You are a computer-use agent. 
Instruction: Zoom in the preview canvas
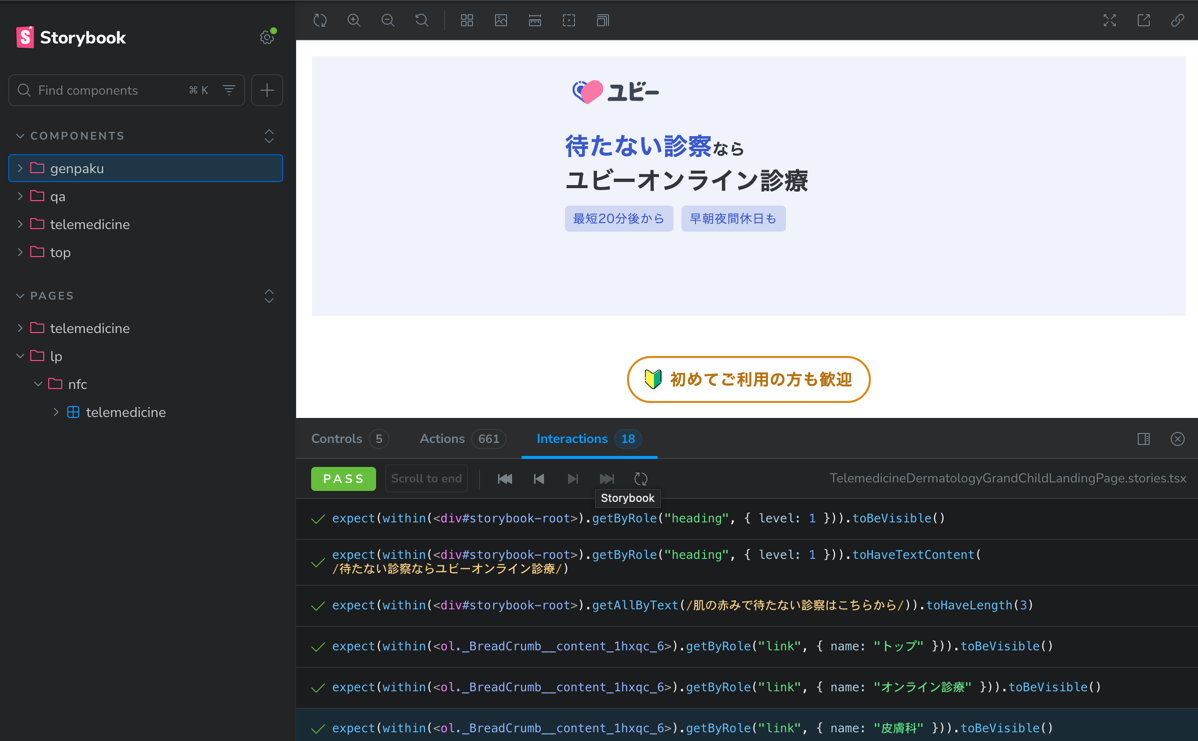(354, 21)
